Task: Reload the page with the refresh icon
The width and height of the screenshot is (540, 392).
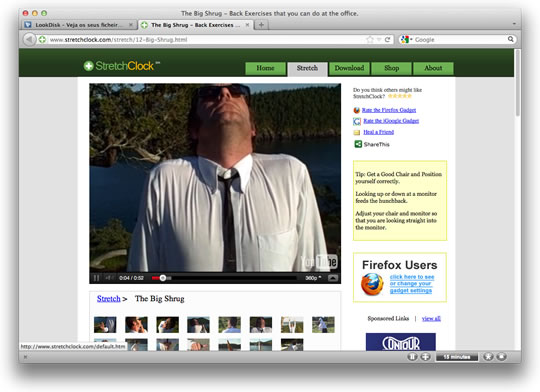Action: pos(387,40)
